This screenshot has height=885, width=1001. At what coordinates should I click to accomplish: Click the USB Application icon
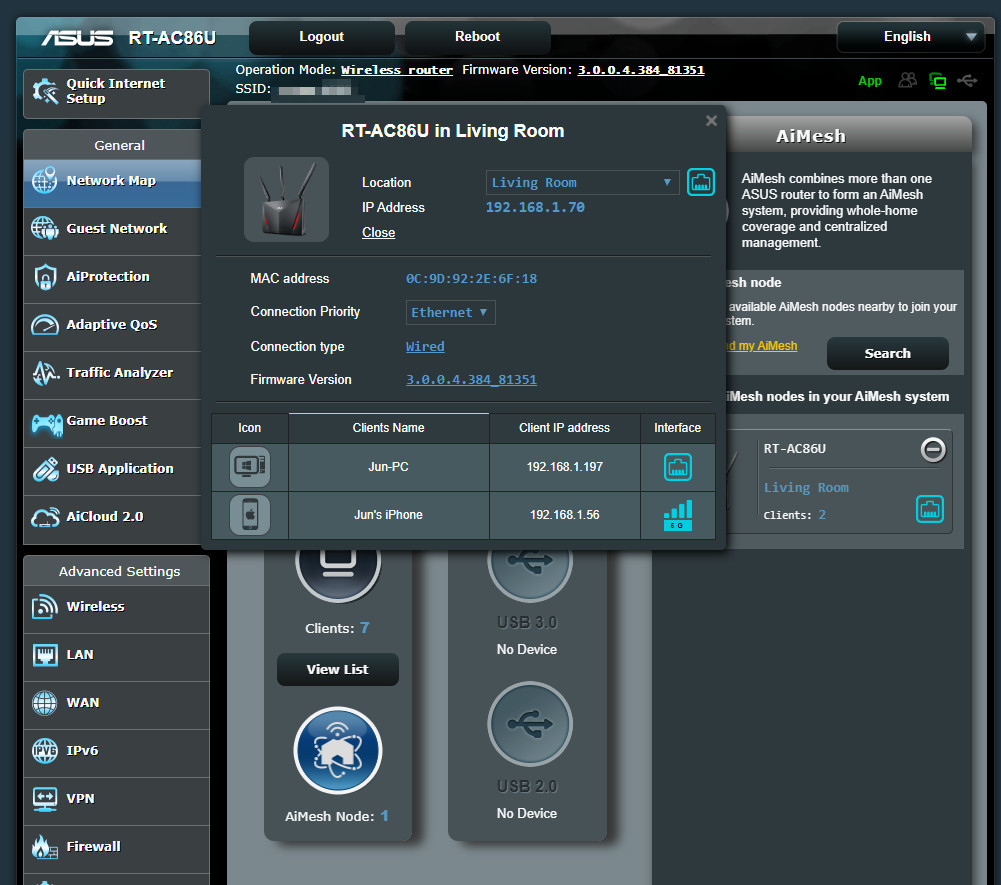[x=45, y=469]
